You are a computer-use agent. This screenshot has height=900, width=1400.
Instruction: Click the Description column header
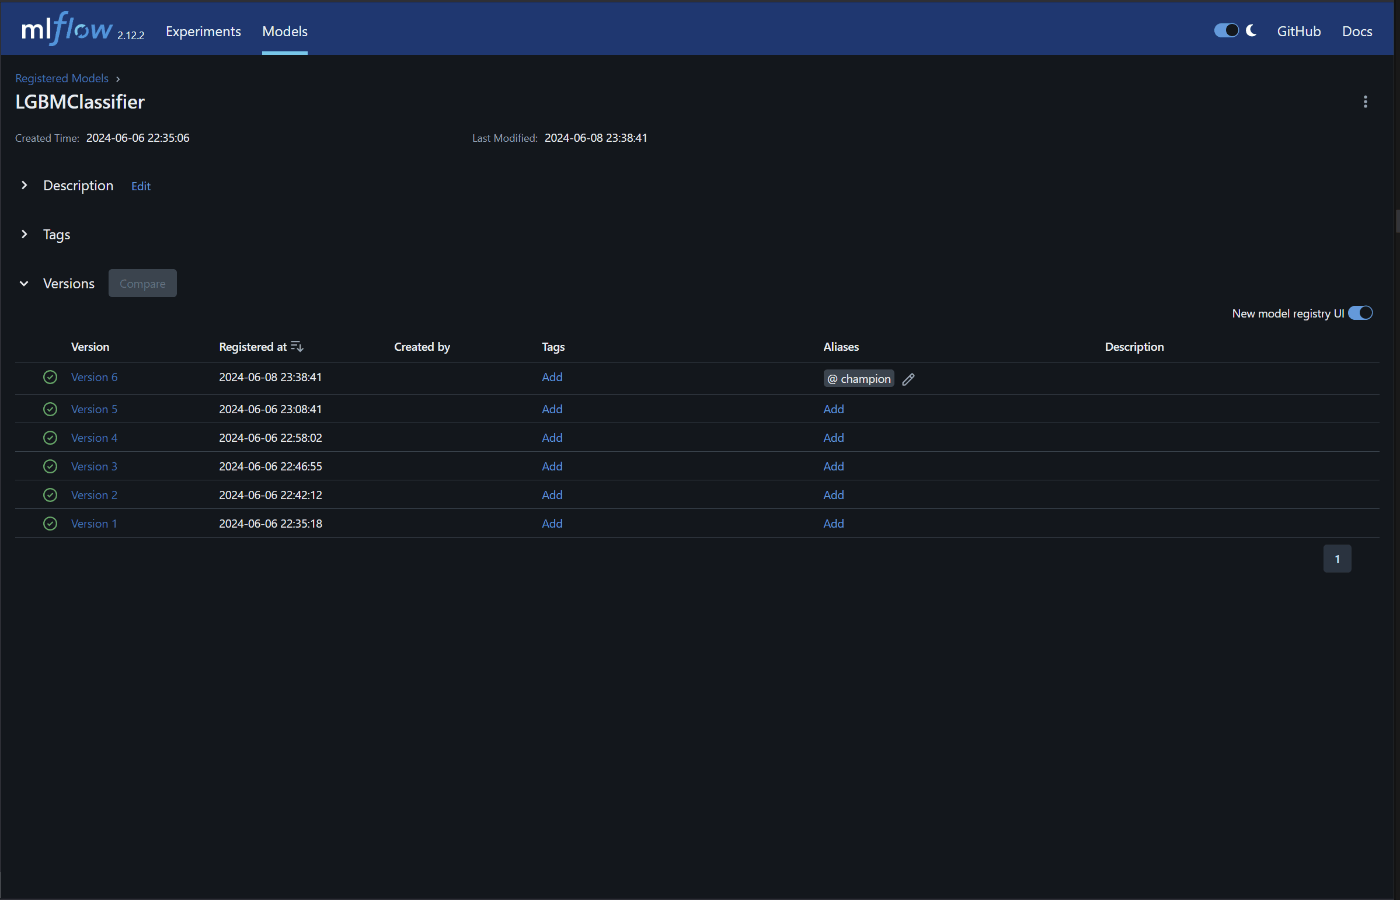[x=1134, y=347]
